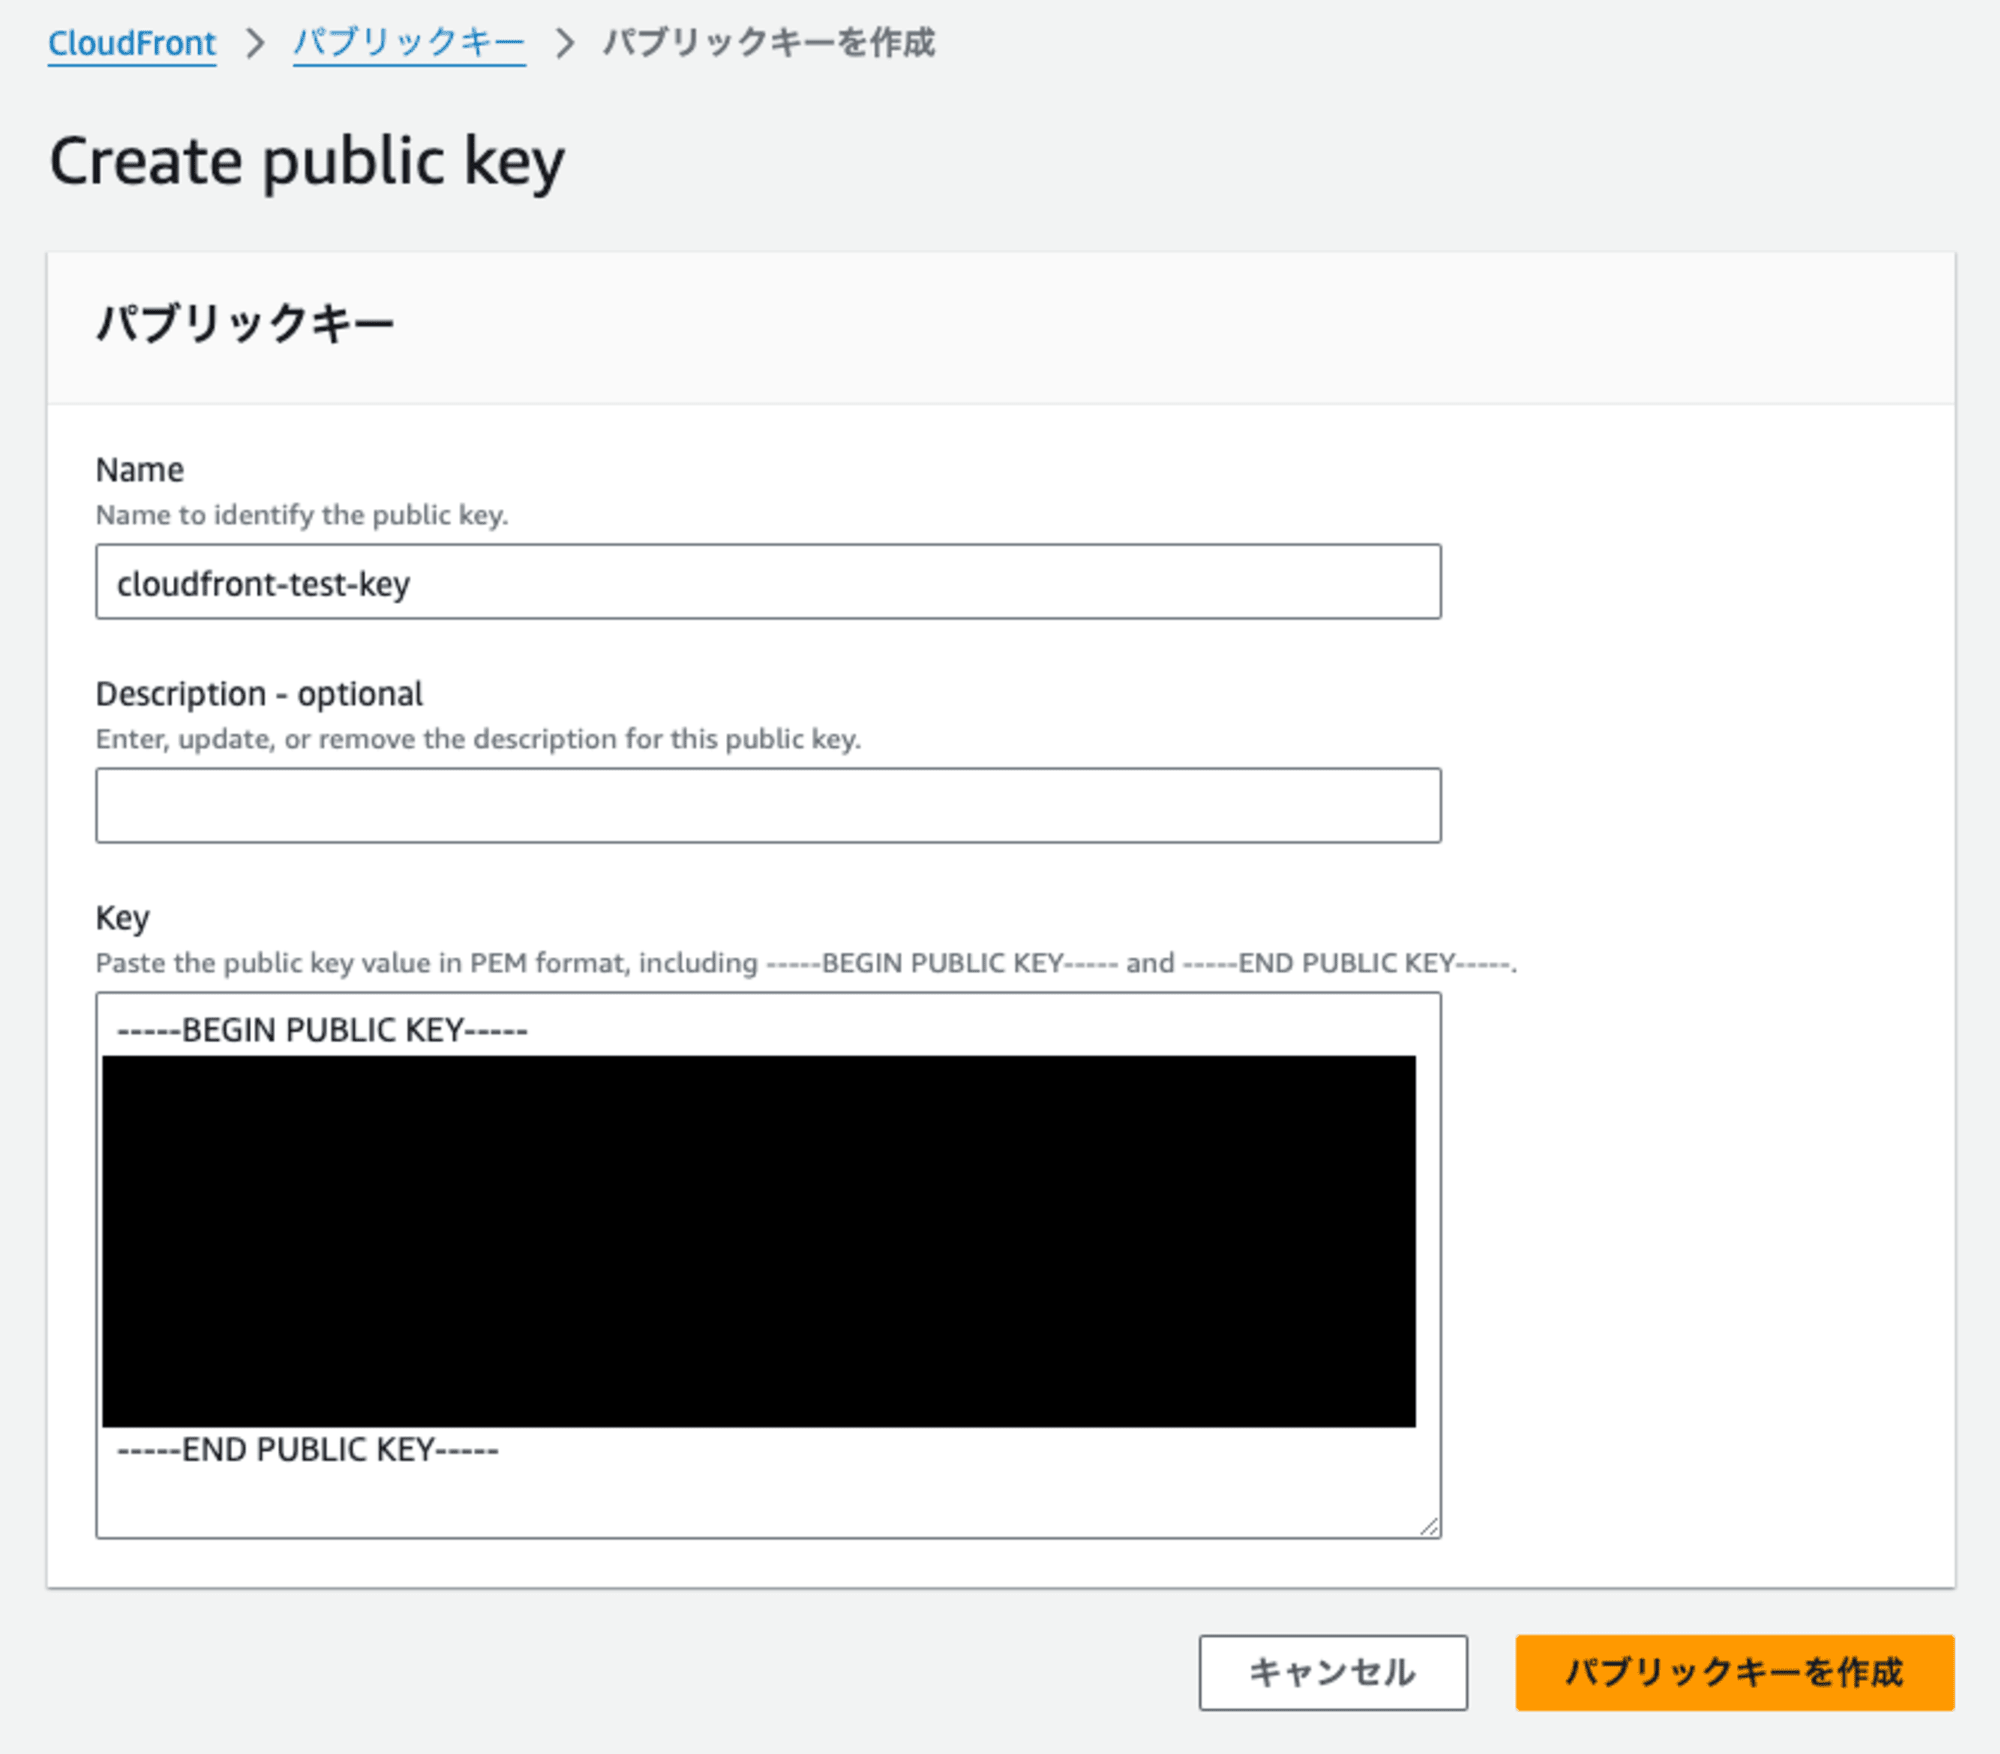The image size is (2000, 1754).
Task: Click the 'Name to identify the public key.' hint
Action: coord(302,515)
